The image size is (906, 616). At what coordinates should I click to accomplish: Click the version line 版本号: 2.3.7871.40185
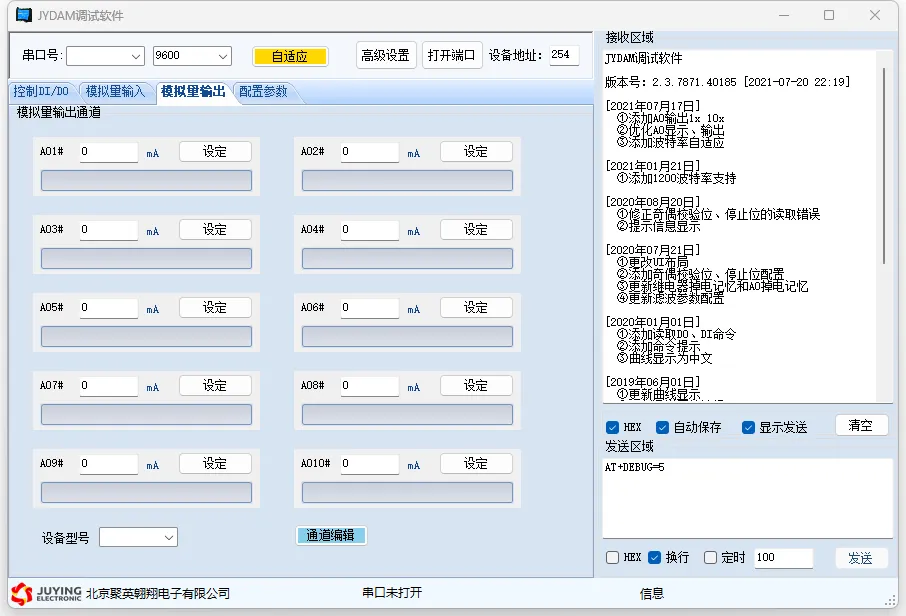click(727, 82)
